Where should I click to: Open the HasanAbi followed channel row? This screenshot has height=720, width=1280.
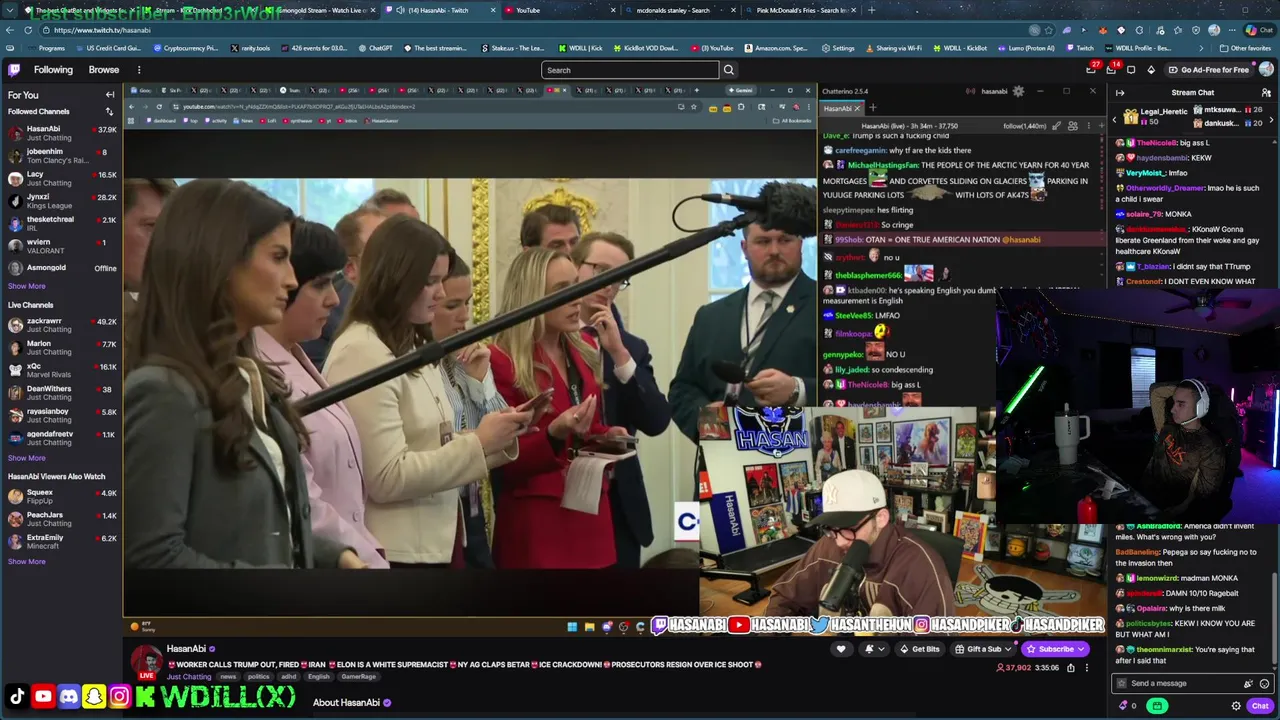click(x=62, y=133)
